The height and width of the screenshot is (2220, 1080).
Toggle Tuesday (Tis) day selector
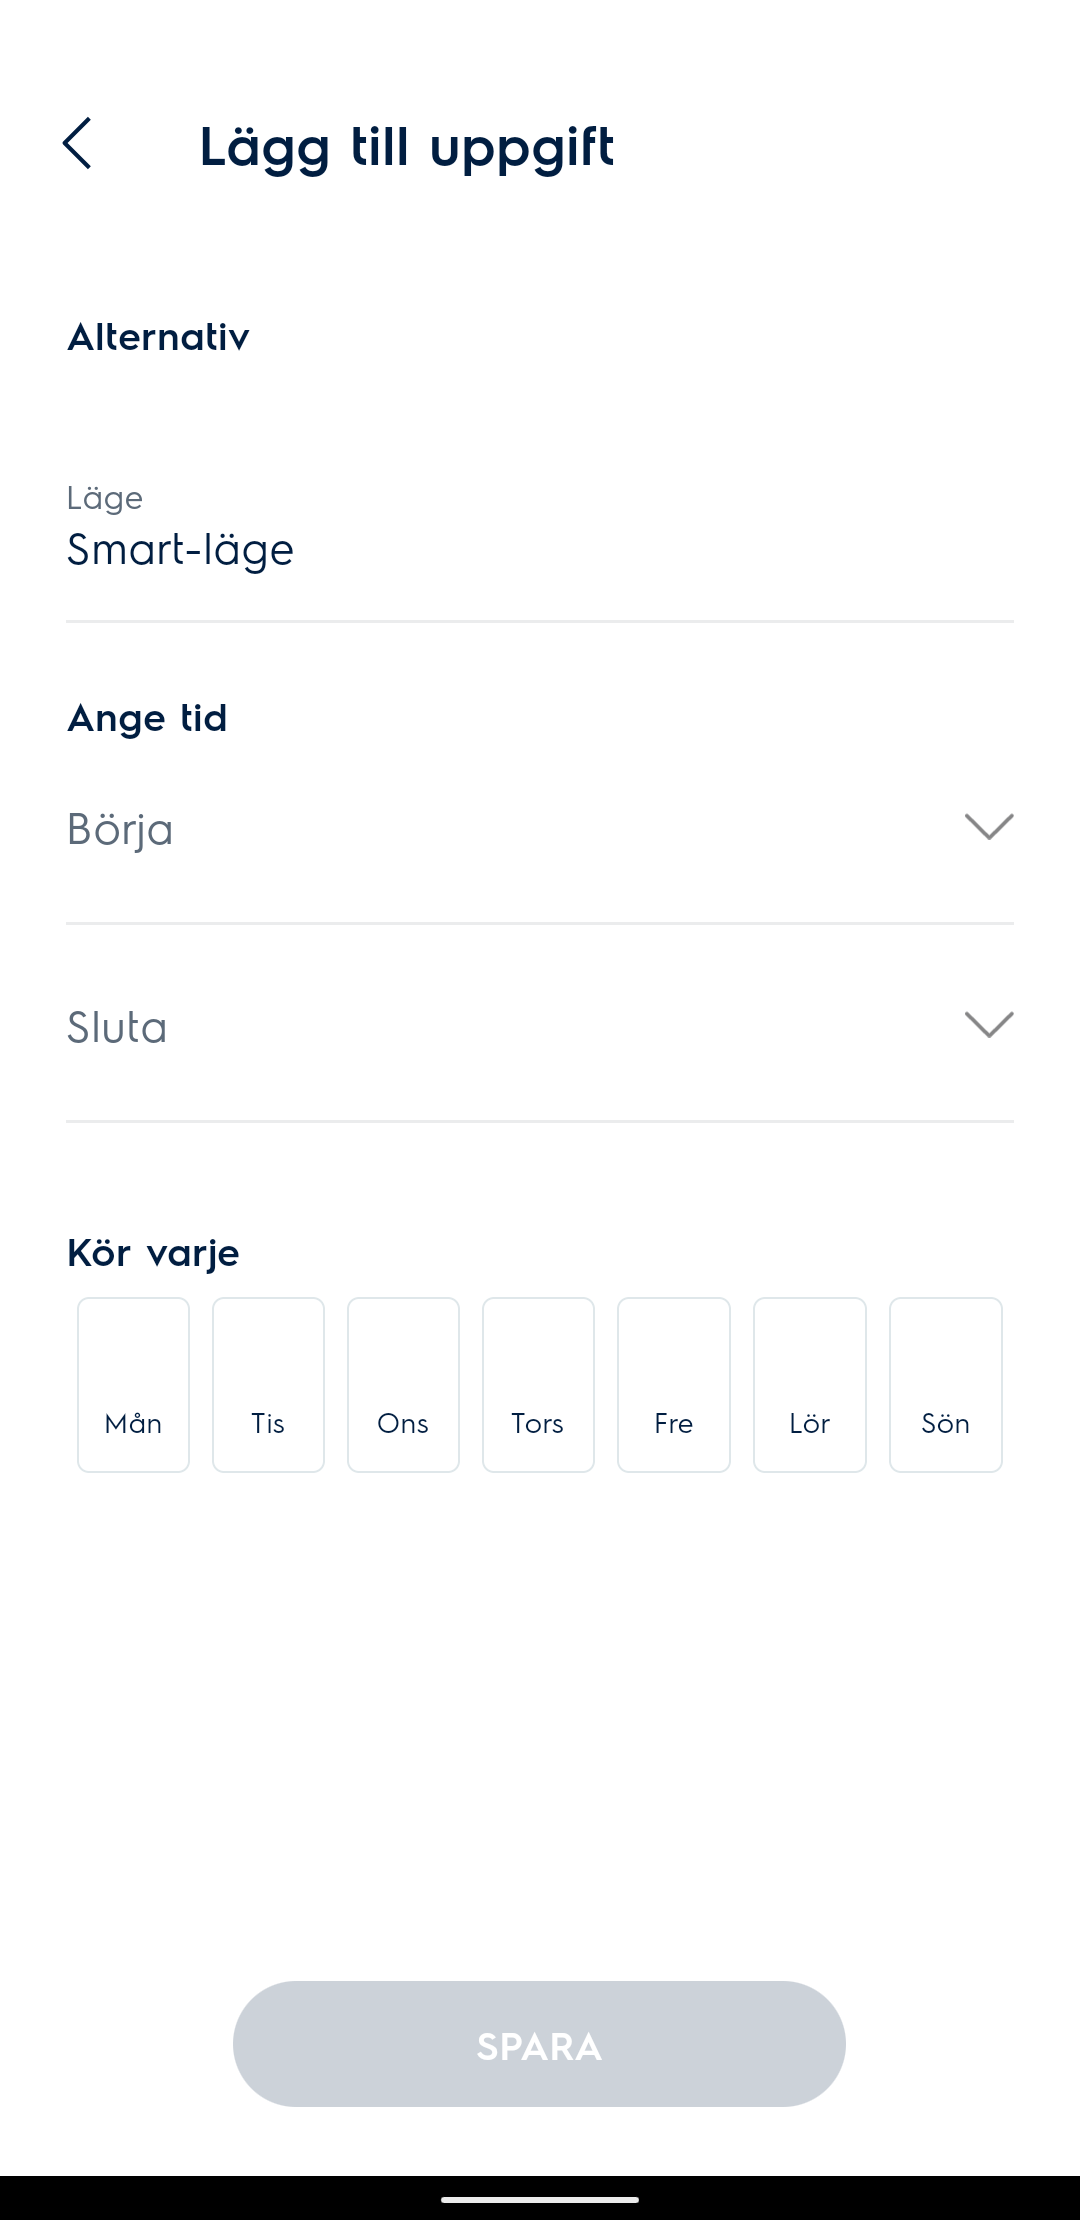[x=268, y=1384]
